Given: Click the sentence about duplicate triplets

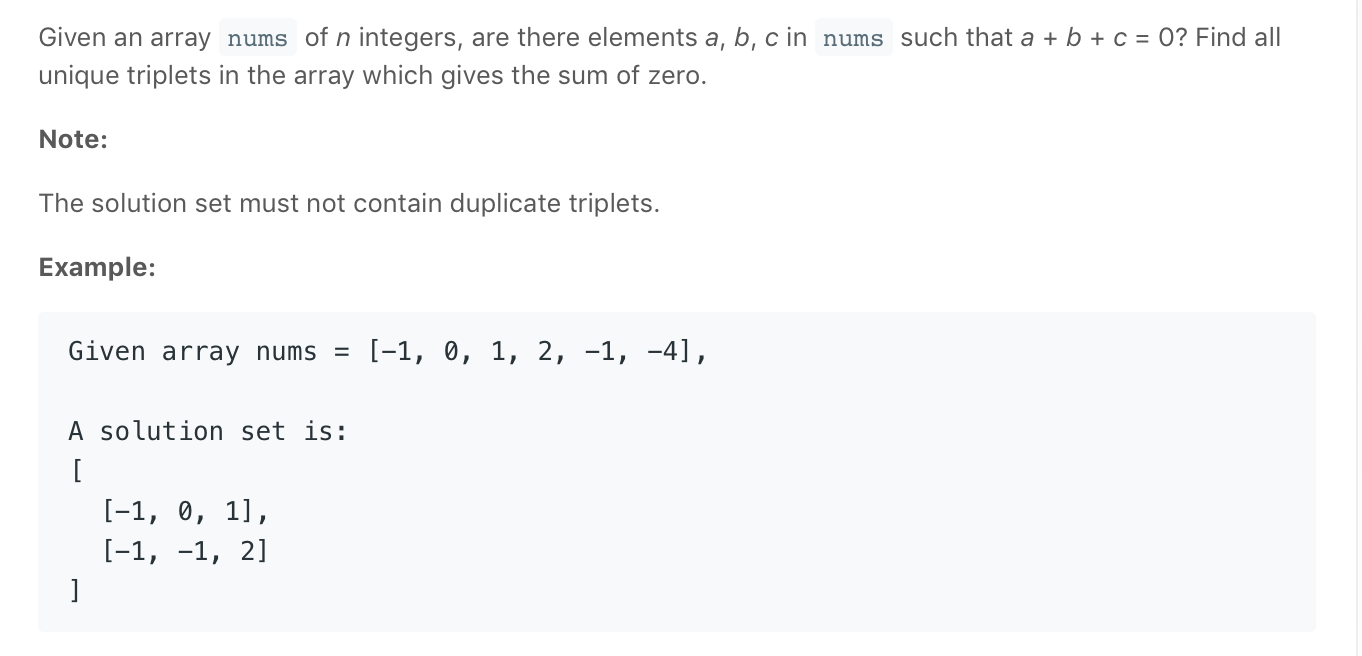Looking at the screenshot, I should 349,204.
